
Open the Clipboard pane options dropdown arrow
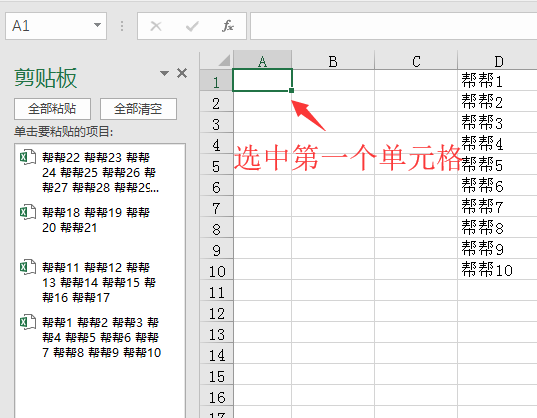(x=164, y=73)
